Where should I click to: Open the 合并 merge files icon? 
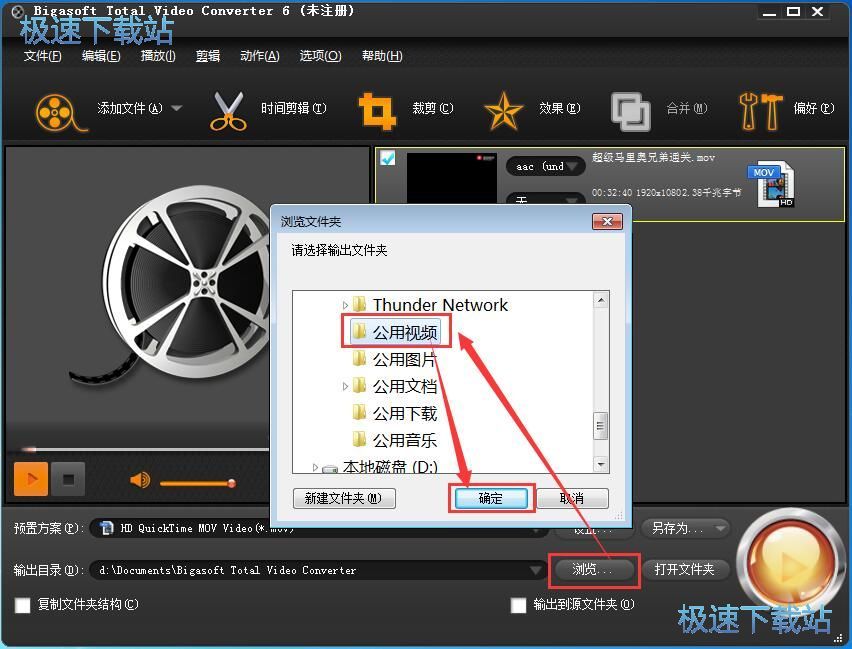631,110
